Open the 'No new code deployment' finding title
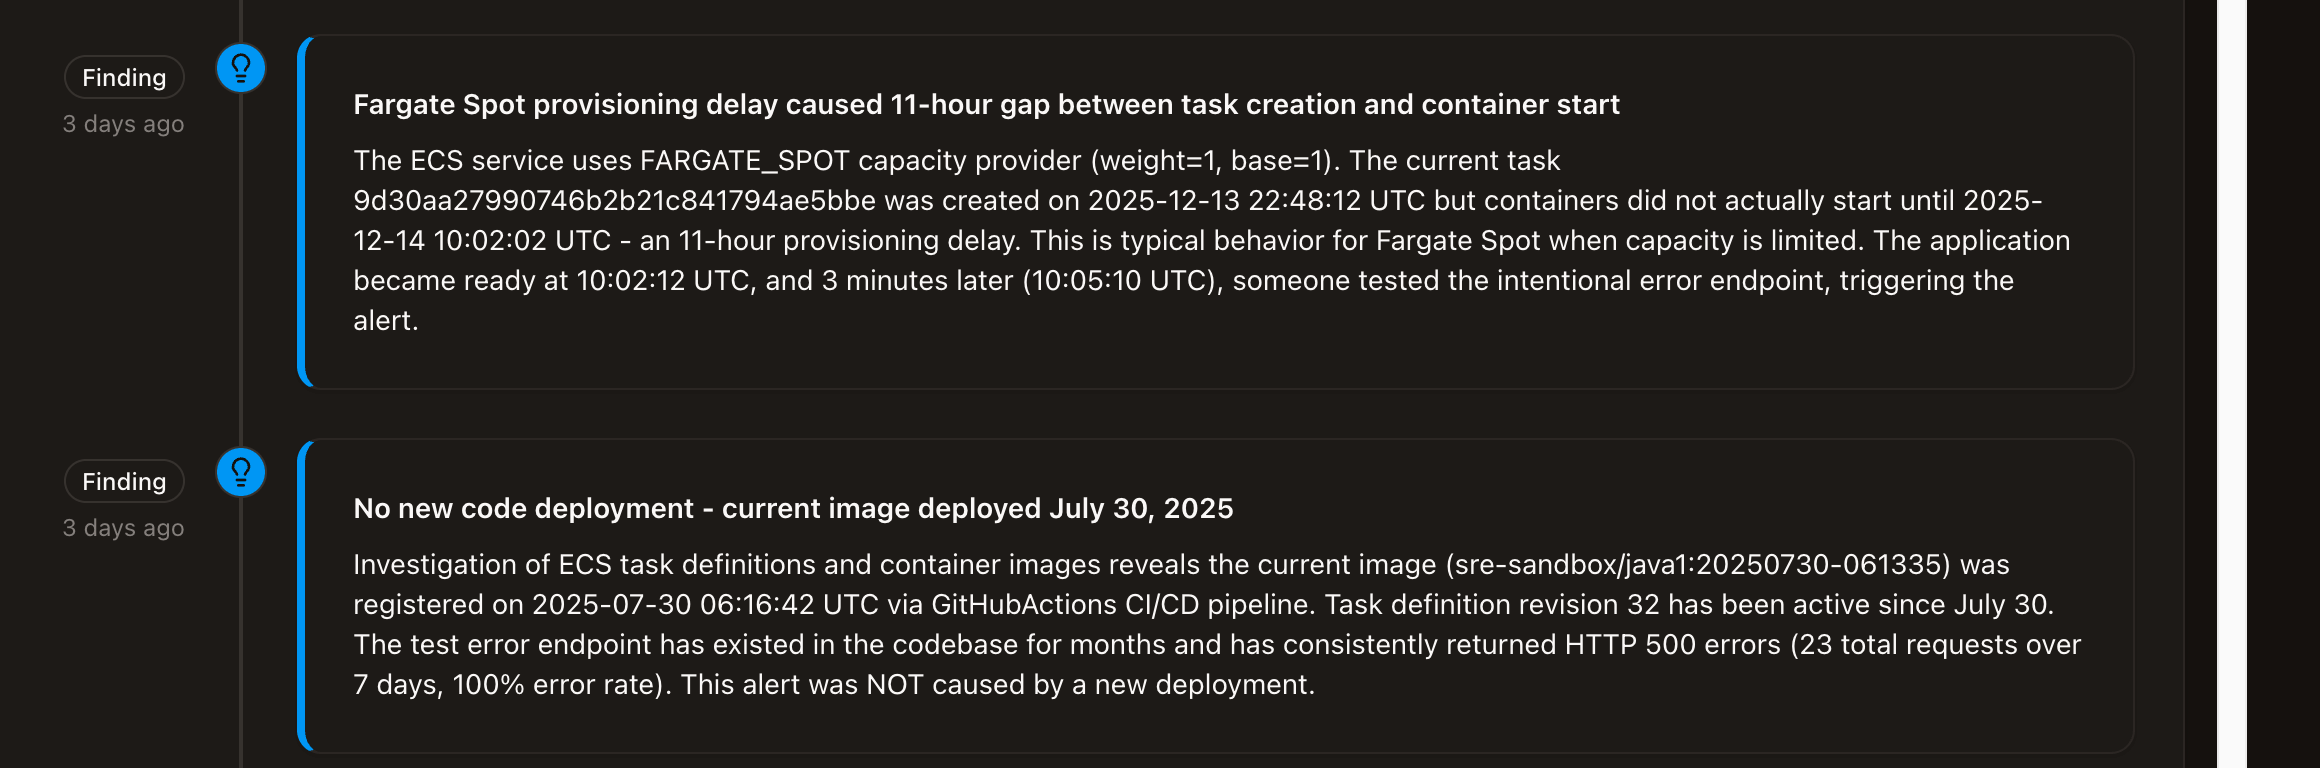 [x=793, y=509]
